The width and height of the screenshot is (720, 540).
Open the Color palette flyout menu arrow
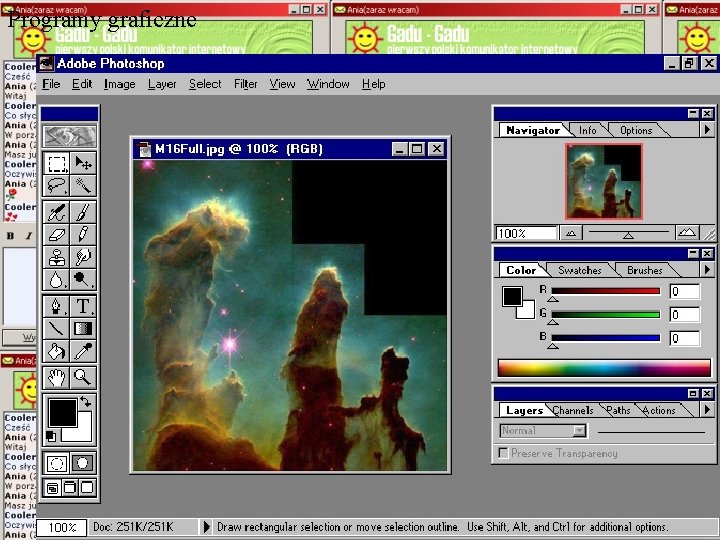click(x=707, y=270)
